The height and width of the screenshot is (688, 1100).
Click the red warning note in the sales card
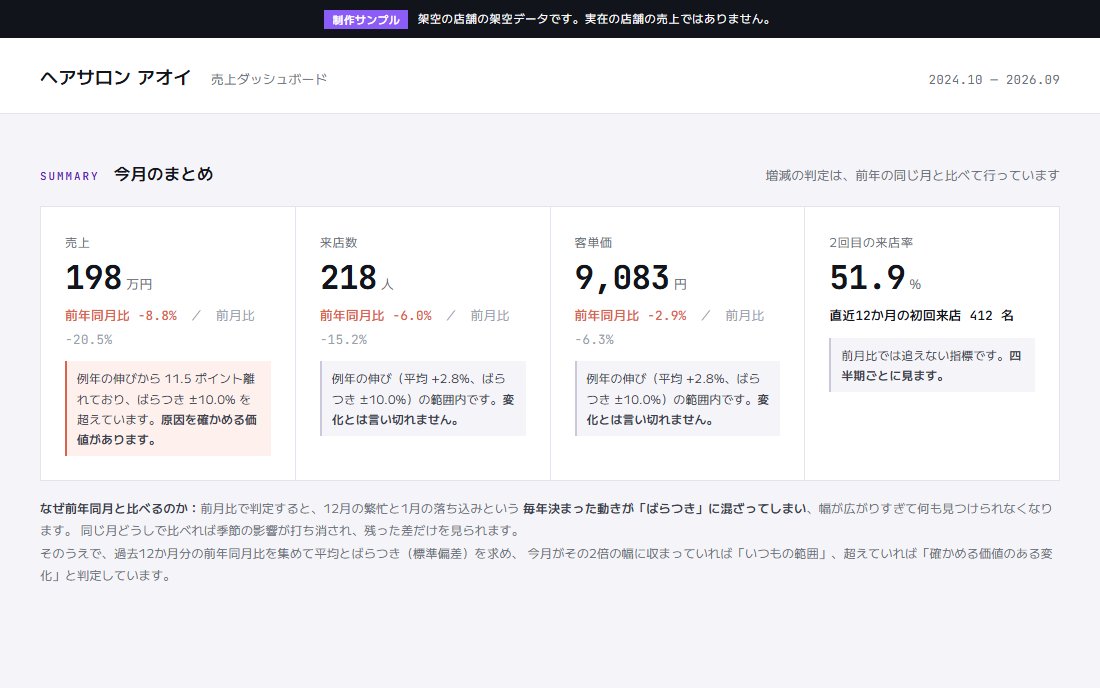coord(168,409)
